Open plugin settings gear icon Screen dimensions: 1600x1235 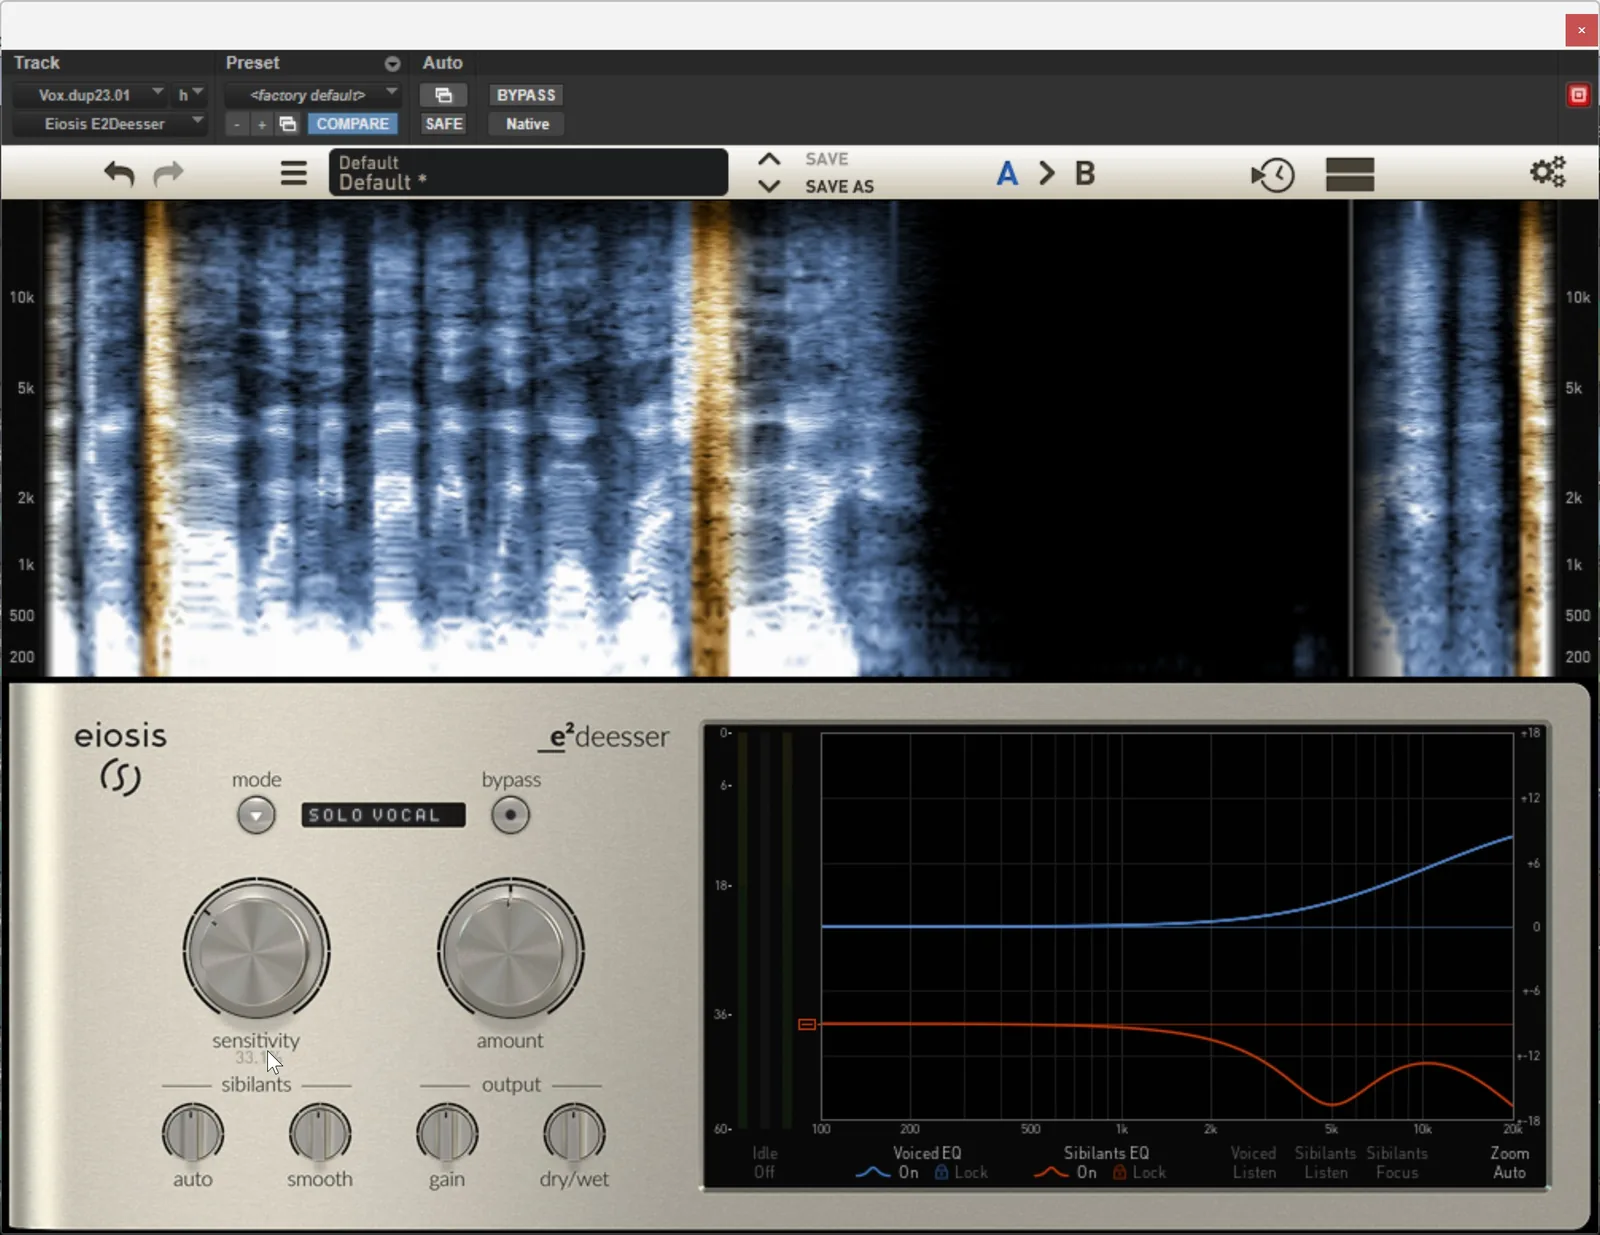pyautogui.click(x=1548, y=172)
